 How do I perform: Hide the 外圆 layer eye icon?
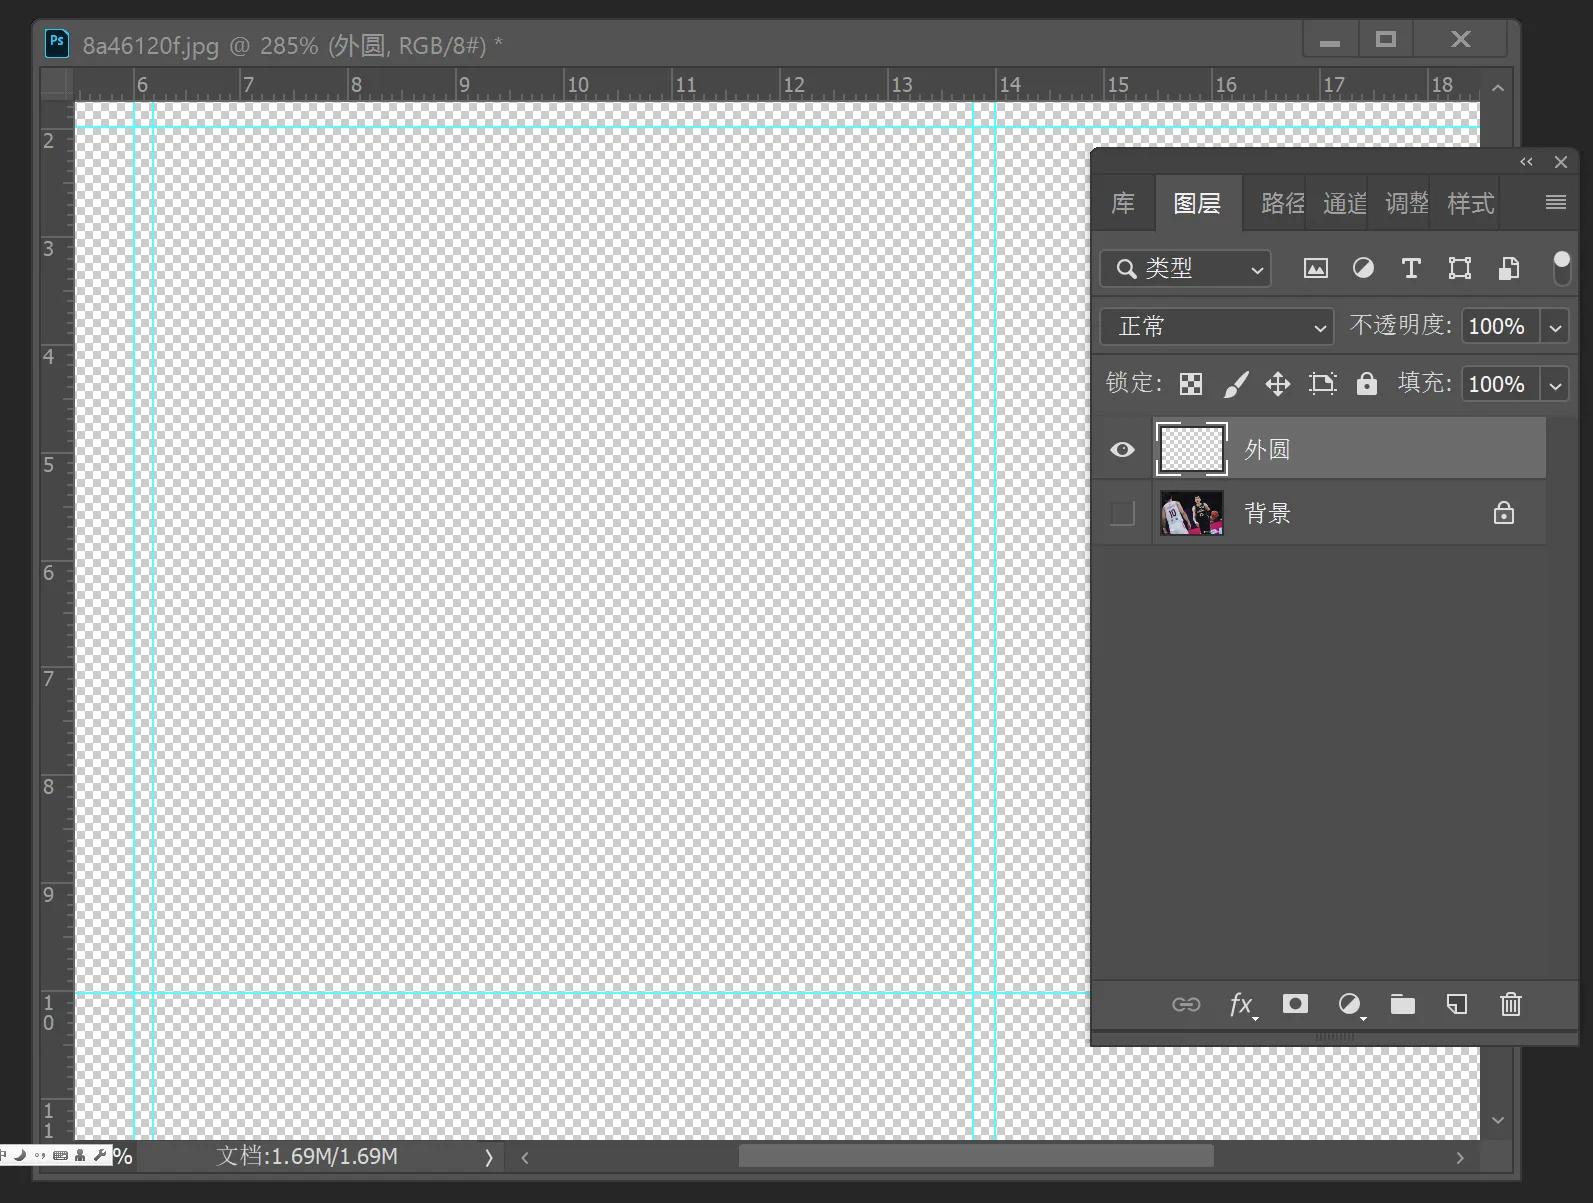tap(1123, 450)
